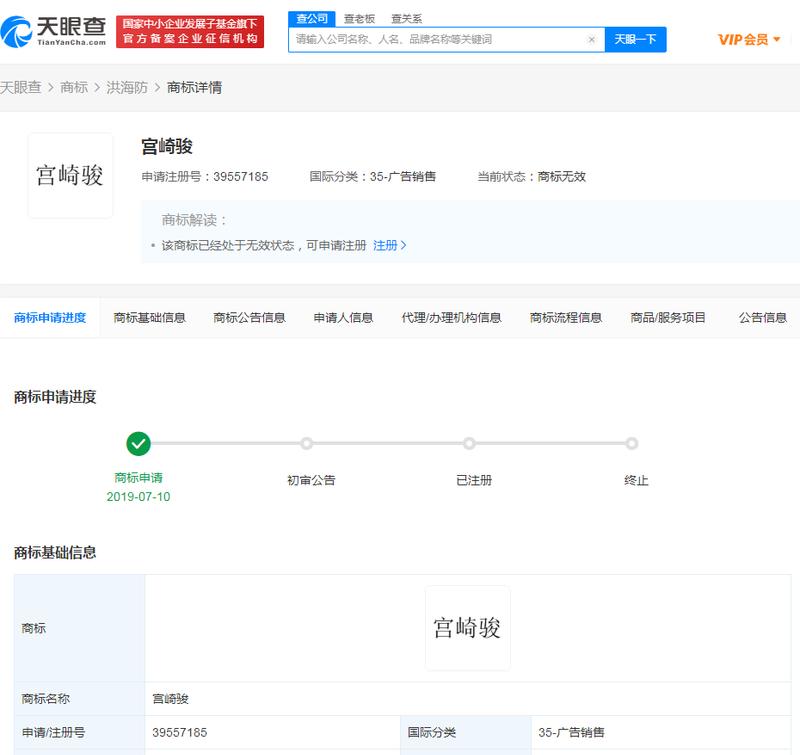Go to 商标 breadcrumb link
The image size is (800, 755).
74,87
